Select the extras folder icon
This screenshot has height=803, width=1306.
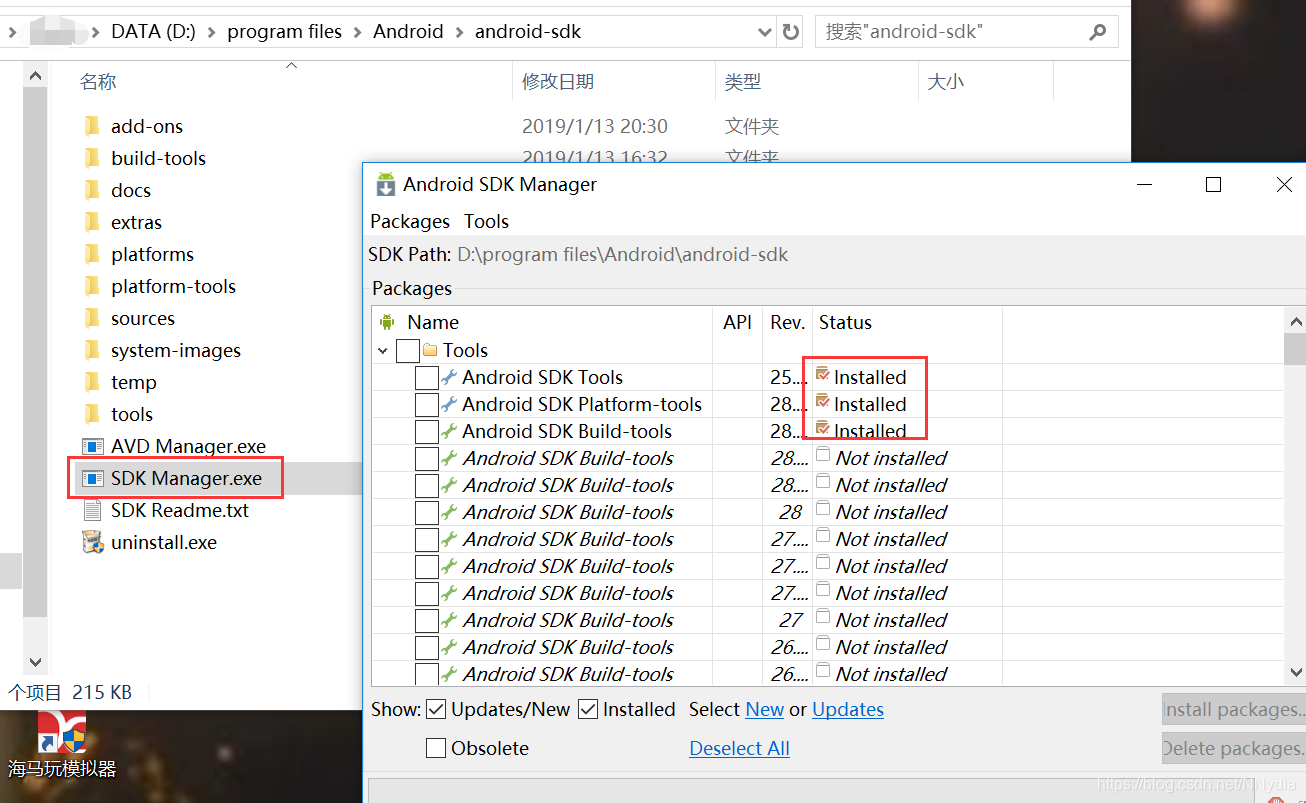coord(93,222)
